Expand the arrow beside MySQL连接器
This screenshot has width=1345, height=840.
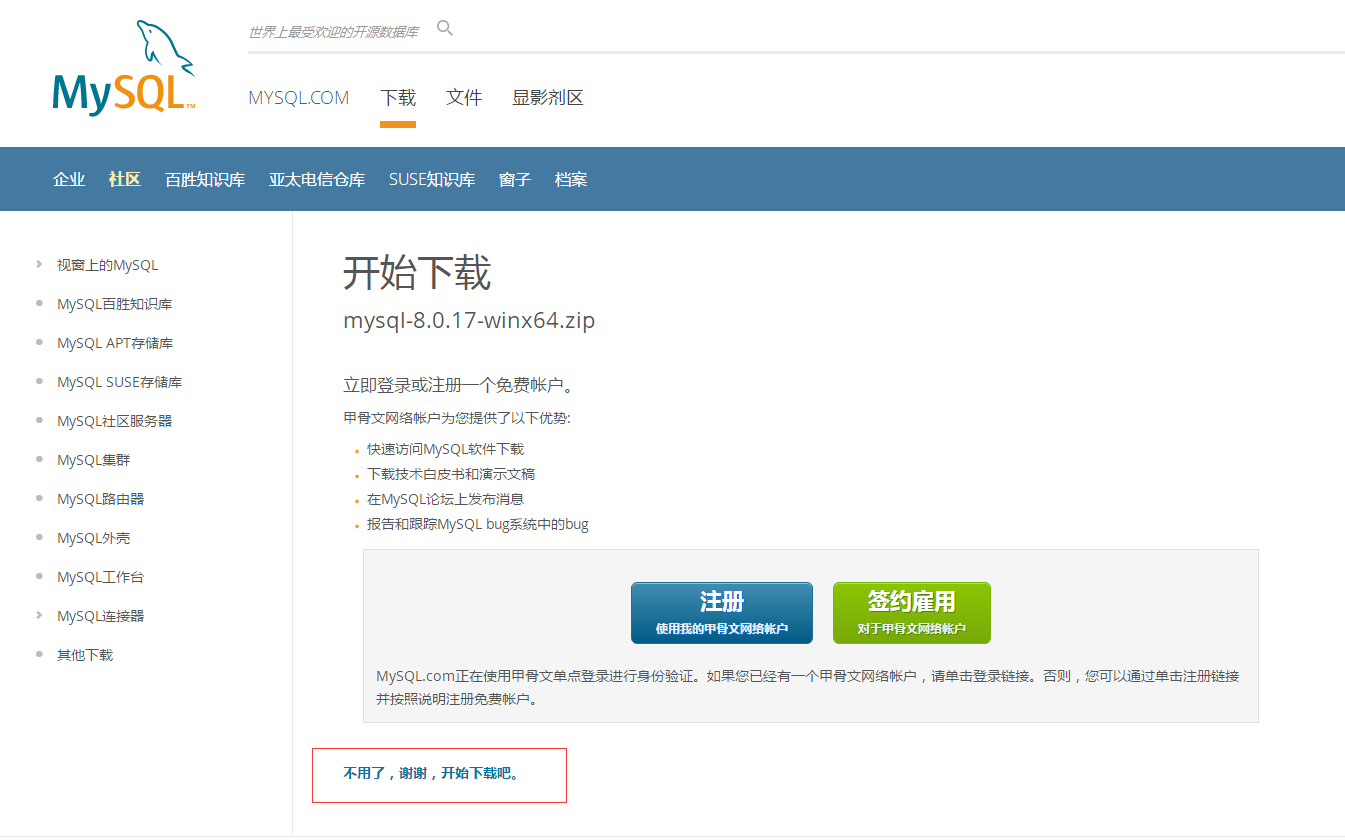click(x=39, y=616)
